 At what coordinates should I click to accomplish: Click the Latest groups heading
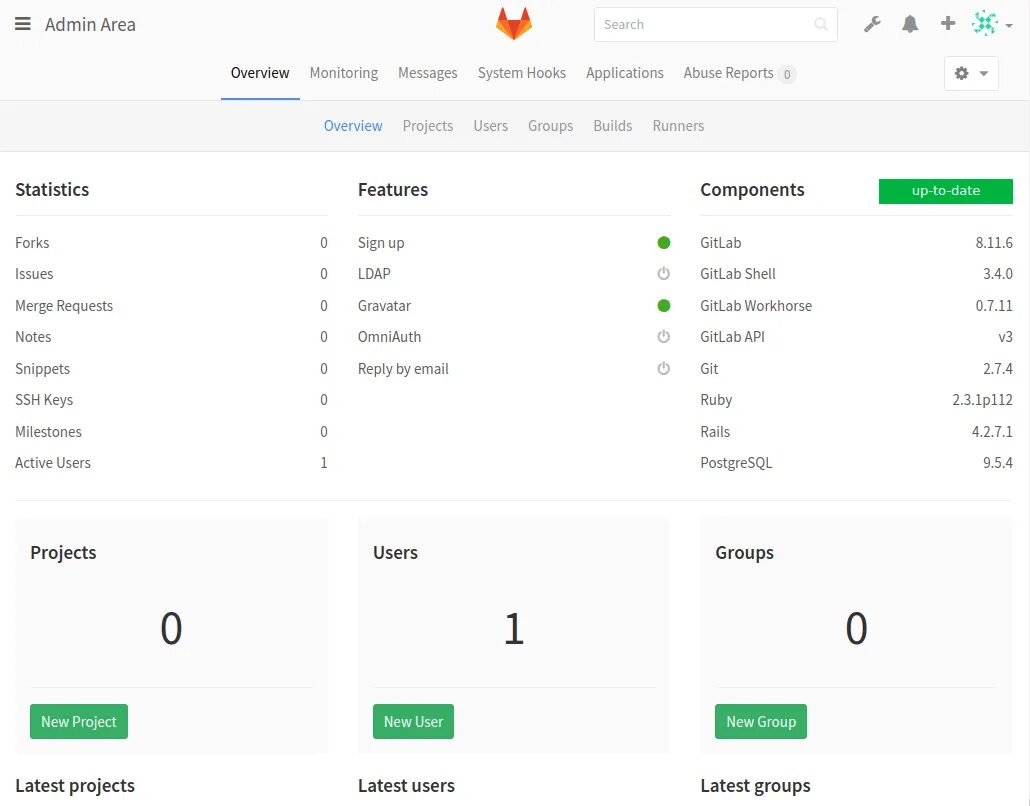(755, 785)
